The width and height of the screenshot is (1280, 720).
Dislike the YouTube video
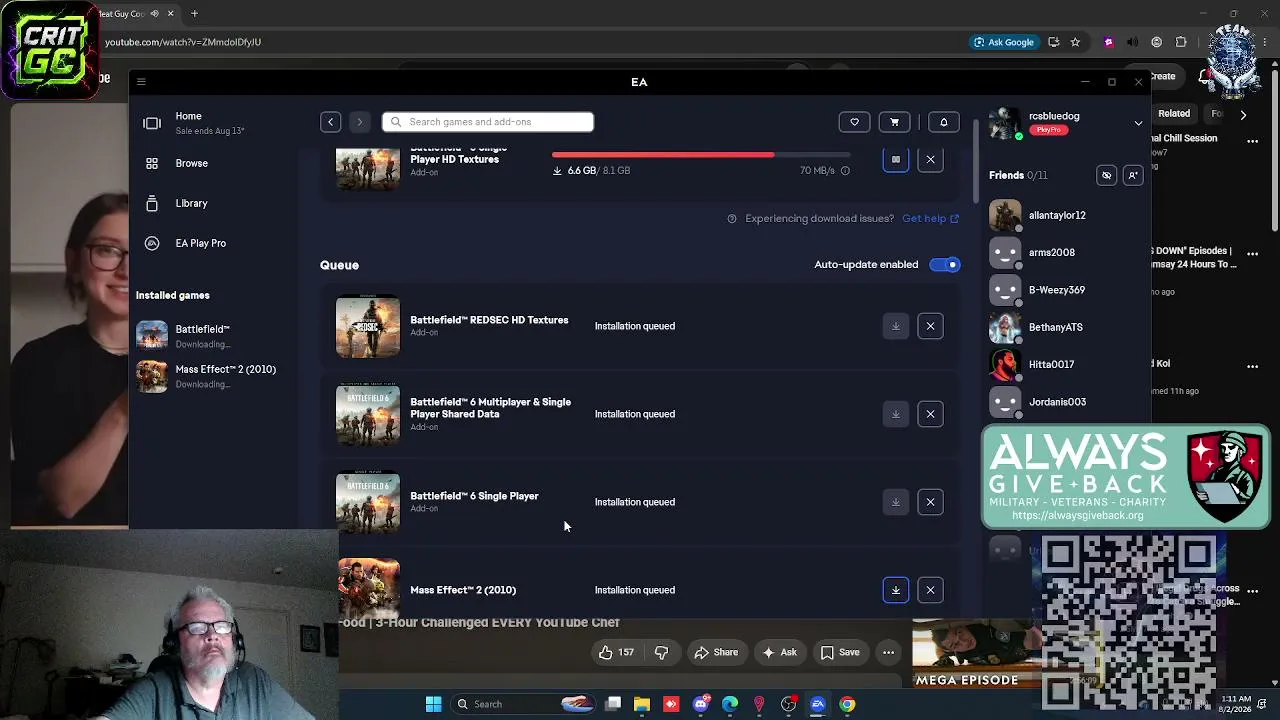point(661,653)
